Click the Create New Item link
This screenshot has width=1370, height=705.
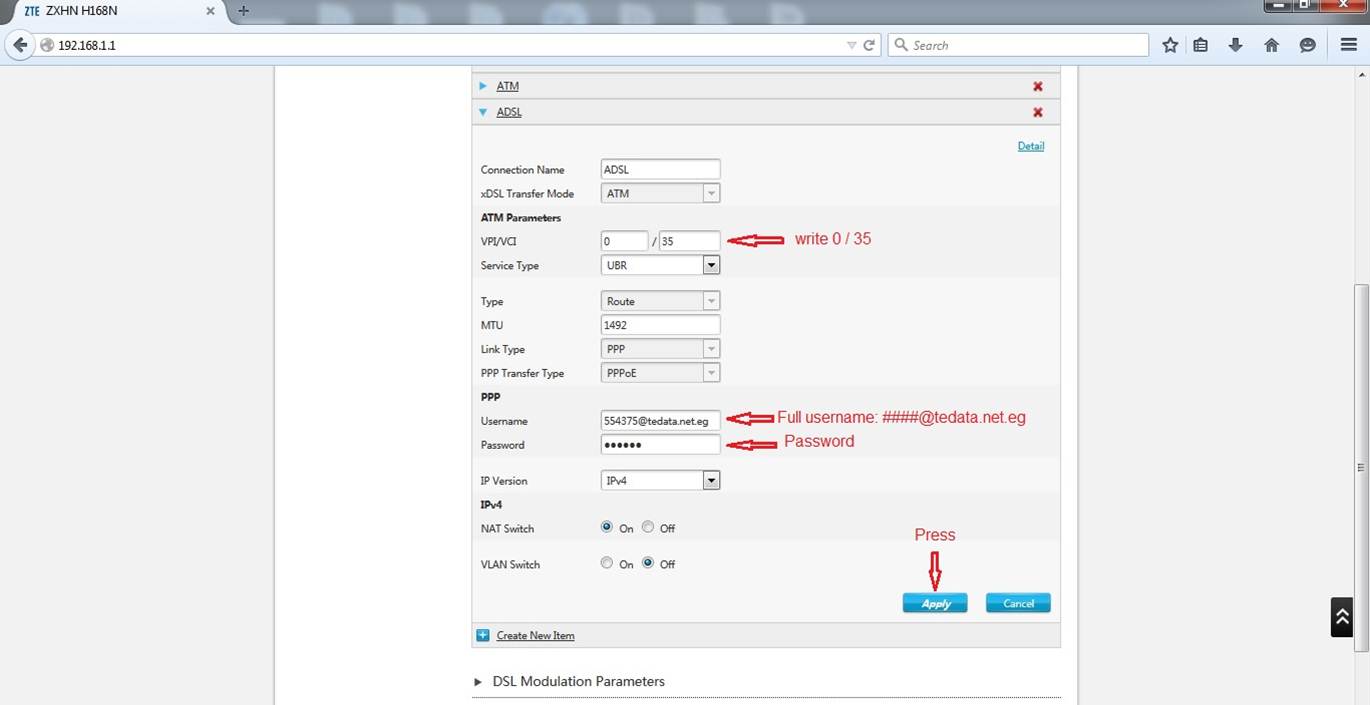point(535,636)
